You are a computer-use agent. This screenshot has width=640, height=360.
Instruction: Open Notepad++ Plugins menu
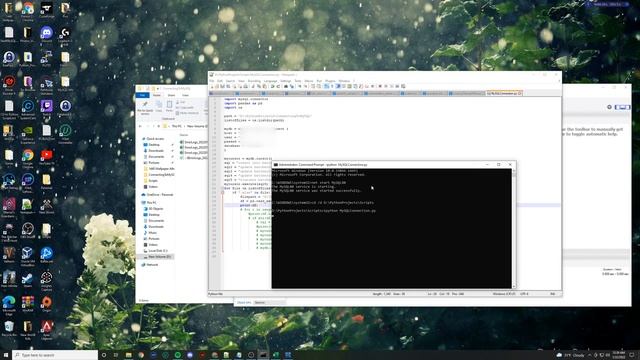(x=330, y=81)
